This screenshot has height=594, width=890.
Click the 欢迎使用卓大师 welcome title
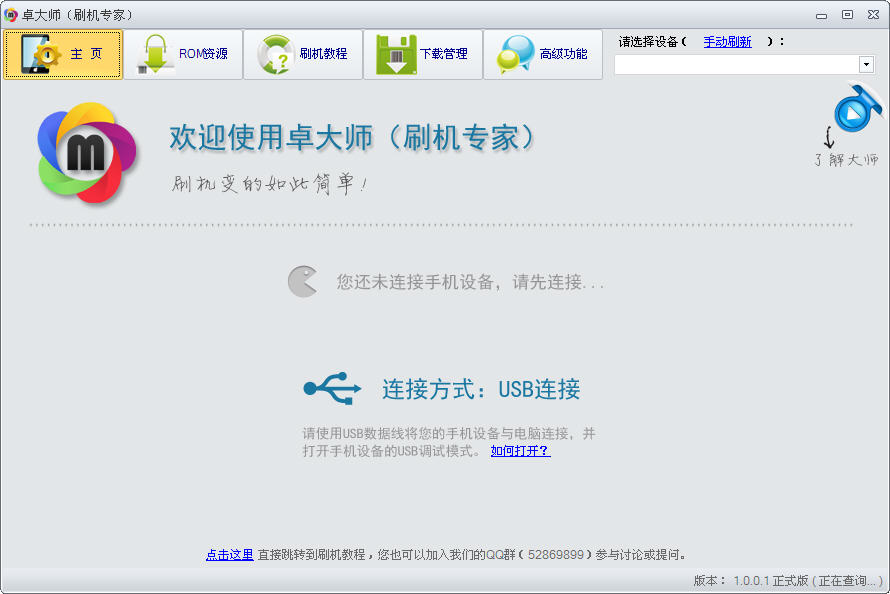[x=352, y=138]
